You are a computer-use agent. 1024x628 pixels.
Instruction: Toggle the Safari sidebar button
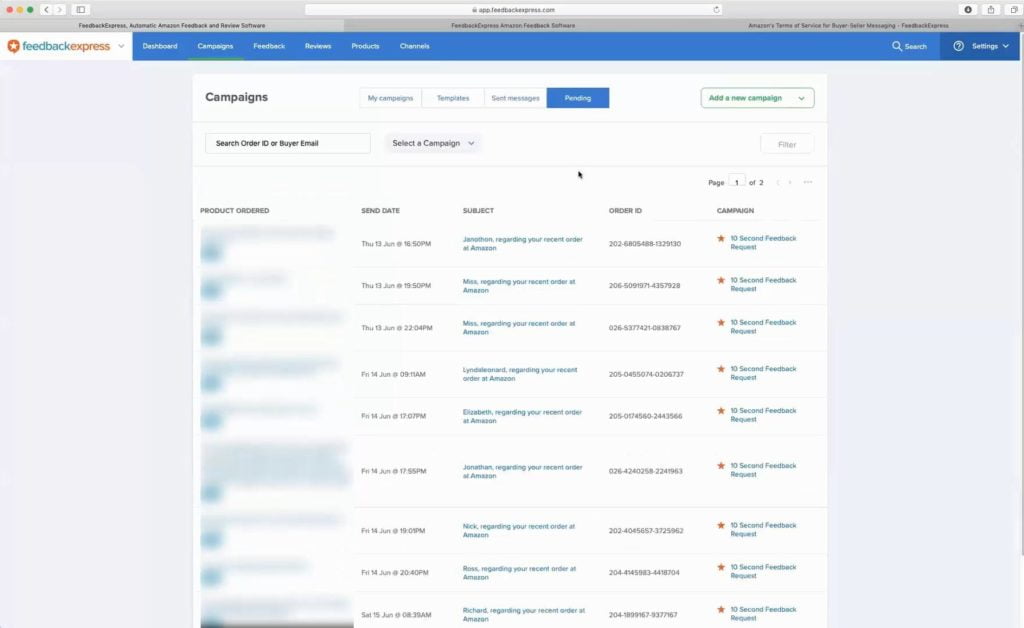pyautogui.click(x=80, y=10)
